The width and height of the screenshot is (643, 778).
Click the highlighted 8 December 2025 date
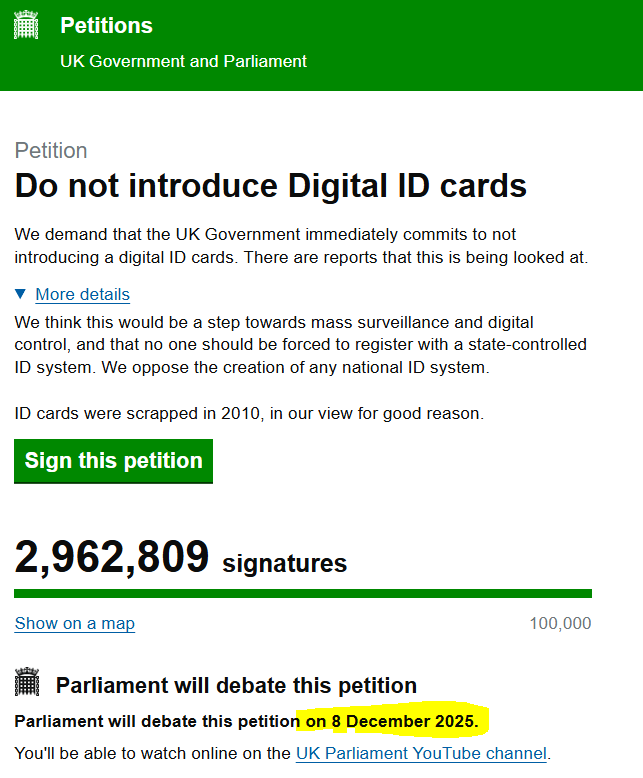point(393,721)
